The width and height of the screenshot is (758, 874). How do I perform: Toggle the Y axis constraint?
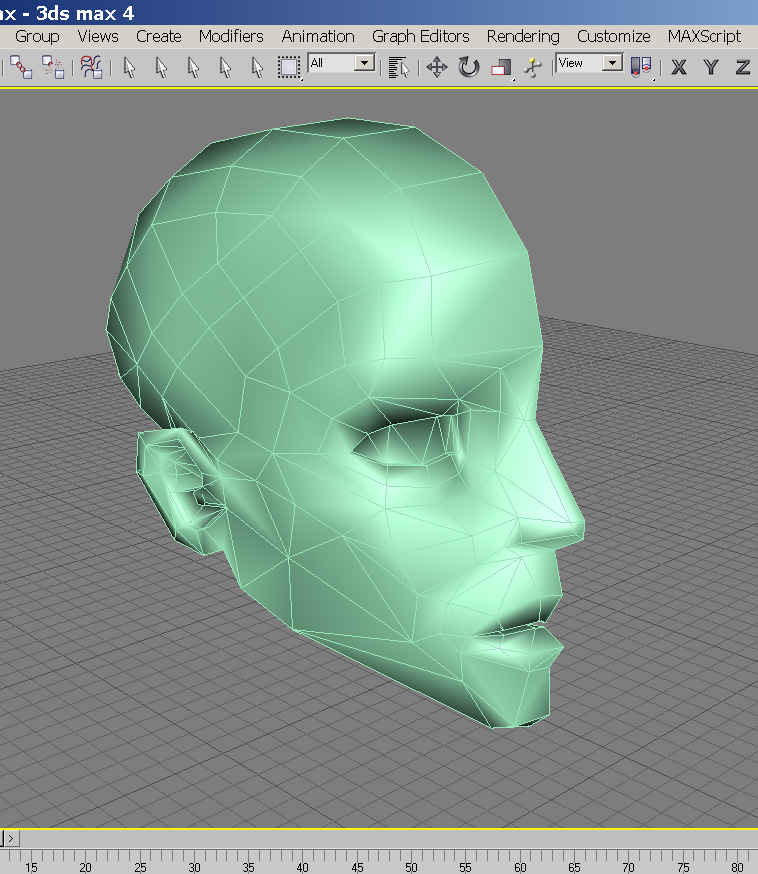tap(711, 67)
